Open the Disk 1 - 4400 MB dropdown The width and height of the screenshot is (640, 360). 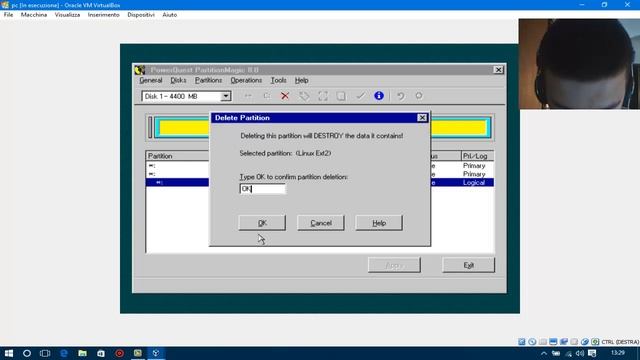tap(225, 96)
